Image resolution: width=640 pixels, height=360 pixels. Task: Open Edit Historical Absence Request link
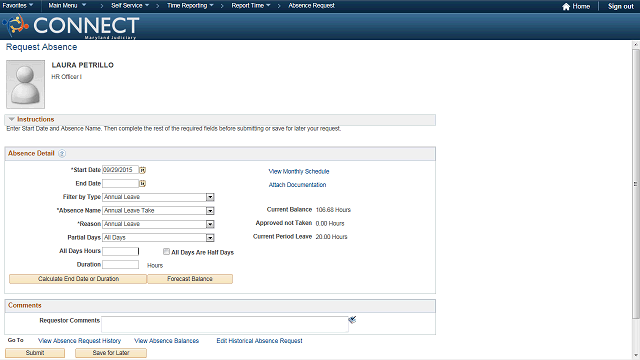coord(260,341)
